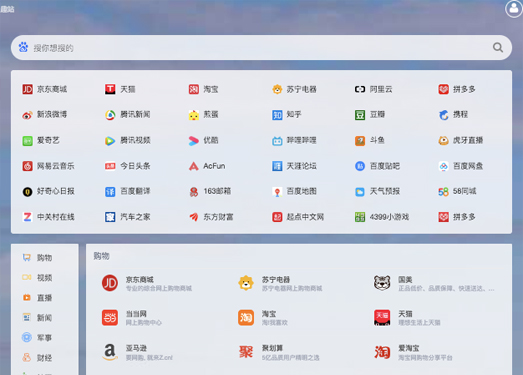
Task: Select 购物 in the sidebar categories
Action: tap(37, 258)
